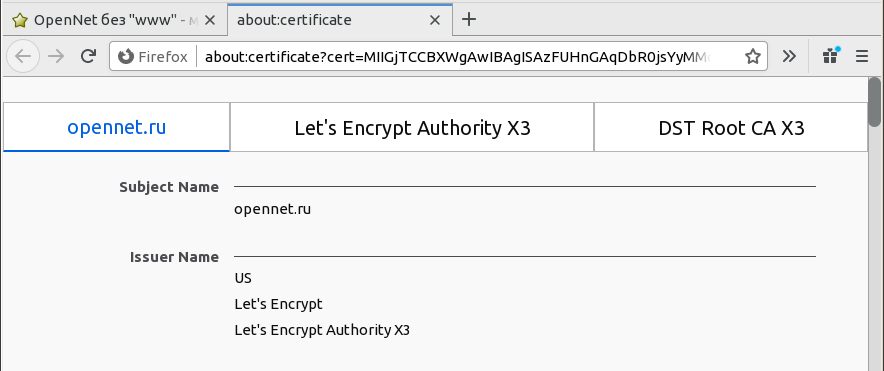Click Let's Encrypt Authority X3 under Issuer Name
Image resolution: width=884 pixels, height=371 pixels.
click(x=322, y=330)
